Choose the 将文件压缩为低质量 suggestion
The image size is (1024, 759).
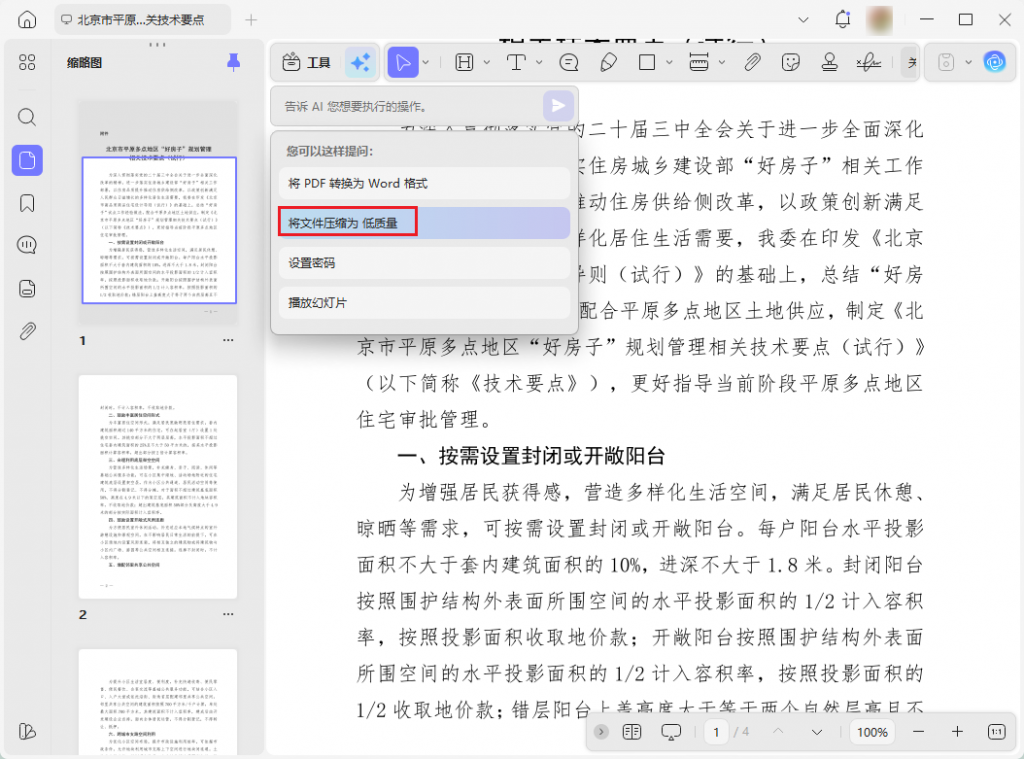click(x=347, y=222)
